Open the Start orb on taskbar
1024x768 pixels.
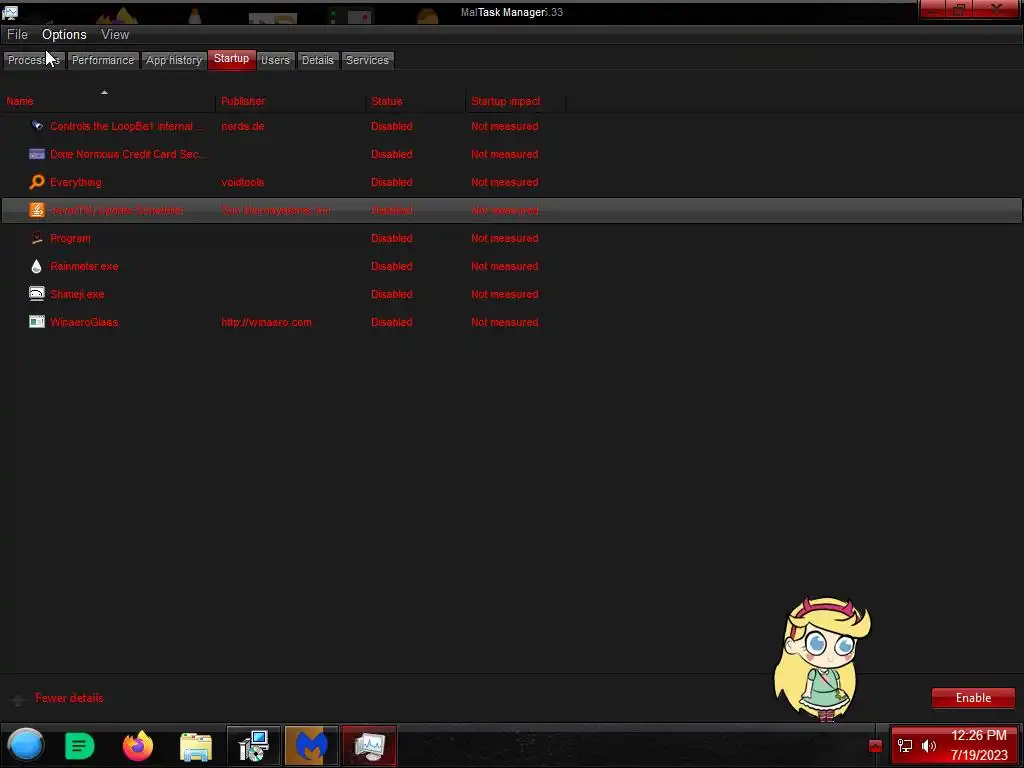(25, 745)
